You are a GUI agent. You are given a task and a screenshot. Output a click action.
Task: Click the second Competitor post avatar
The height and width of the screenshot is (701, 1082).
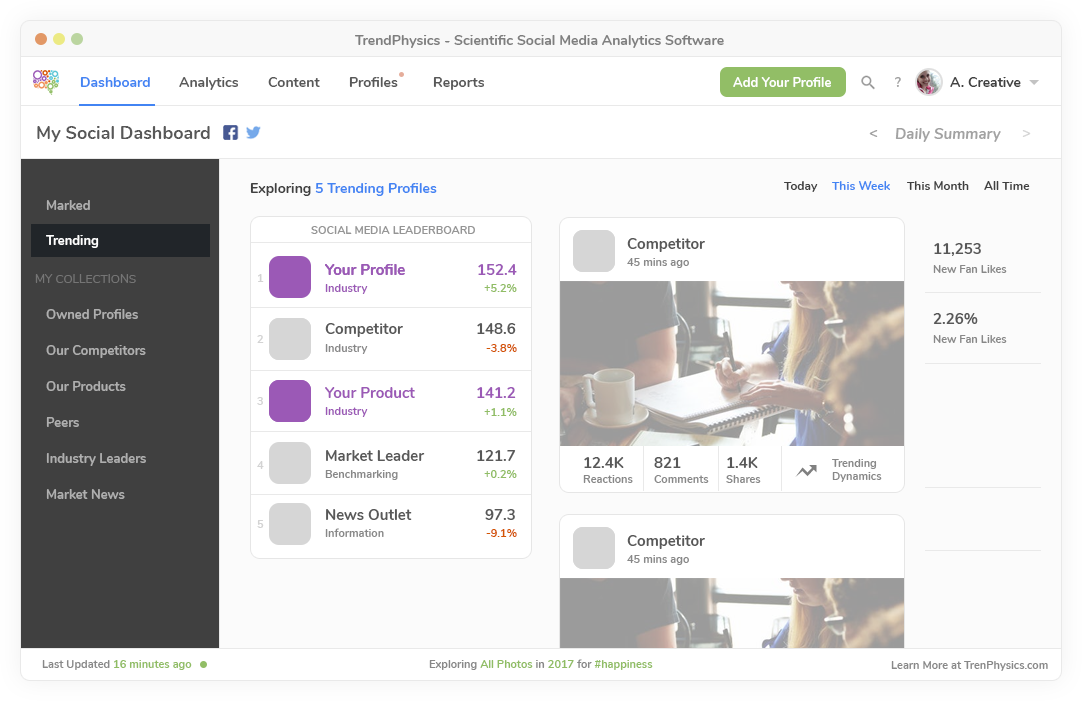[594, 548]
